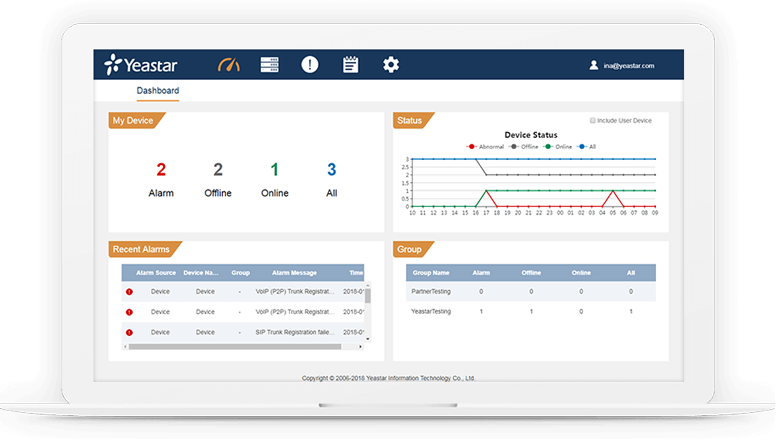Open the settings gear icon
This screenshot has height=445, width=776.
coord(391,65)
